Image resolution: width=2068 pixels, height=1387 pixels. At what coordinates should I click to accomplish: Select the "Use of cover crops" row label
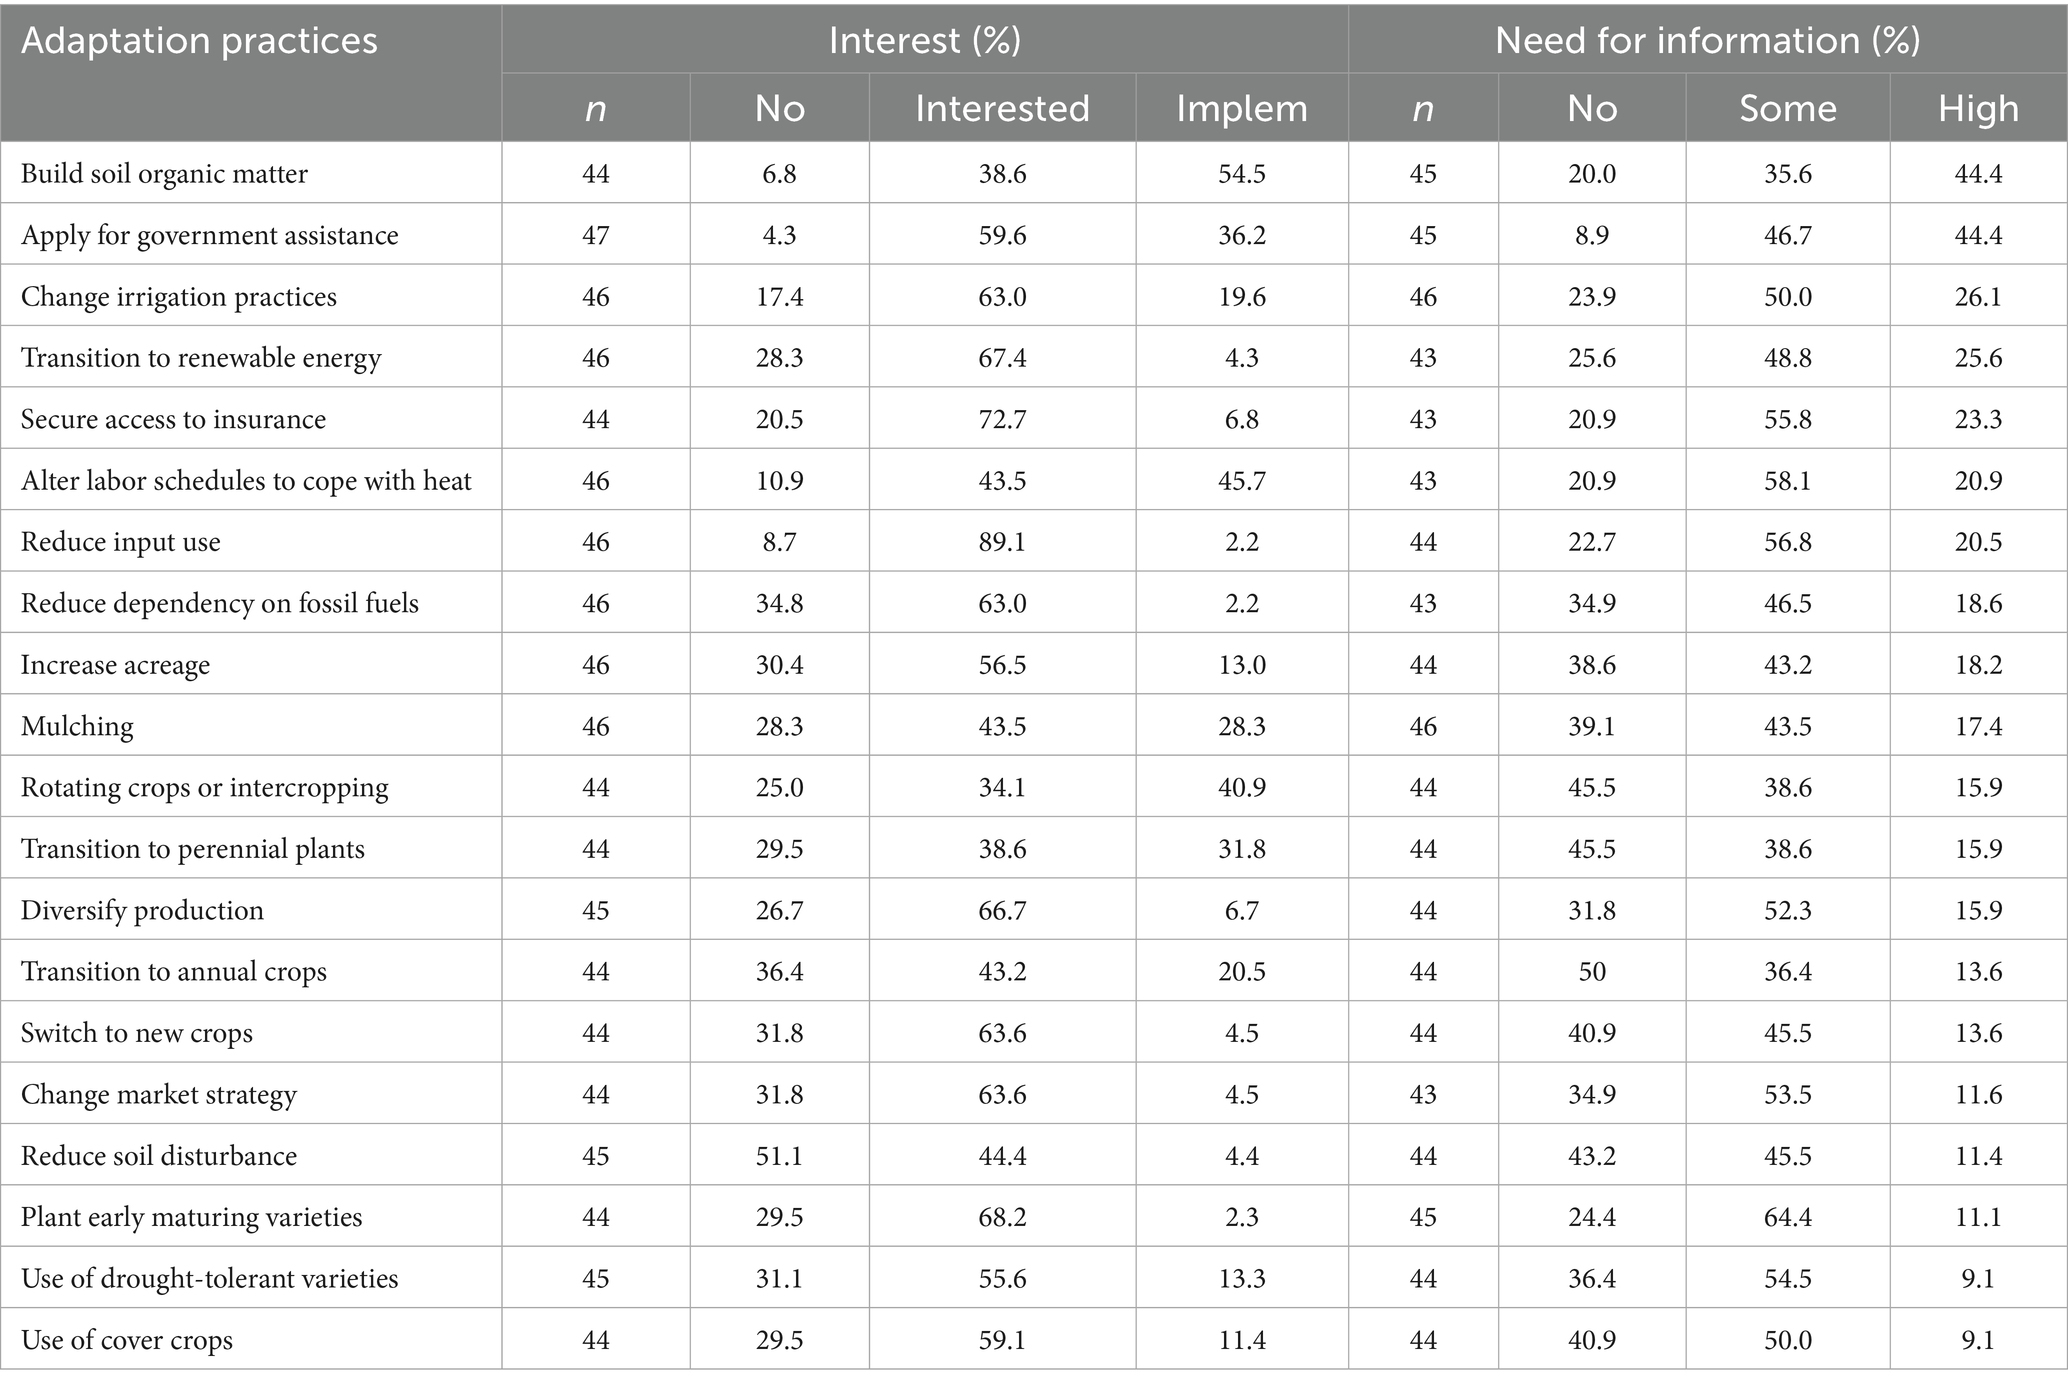[127, 1340]
